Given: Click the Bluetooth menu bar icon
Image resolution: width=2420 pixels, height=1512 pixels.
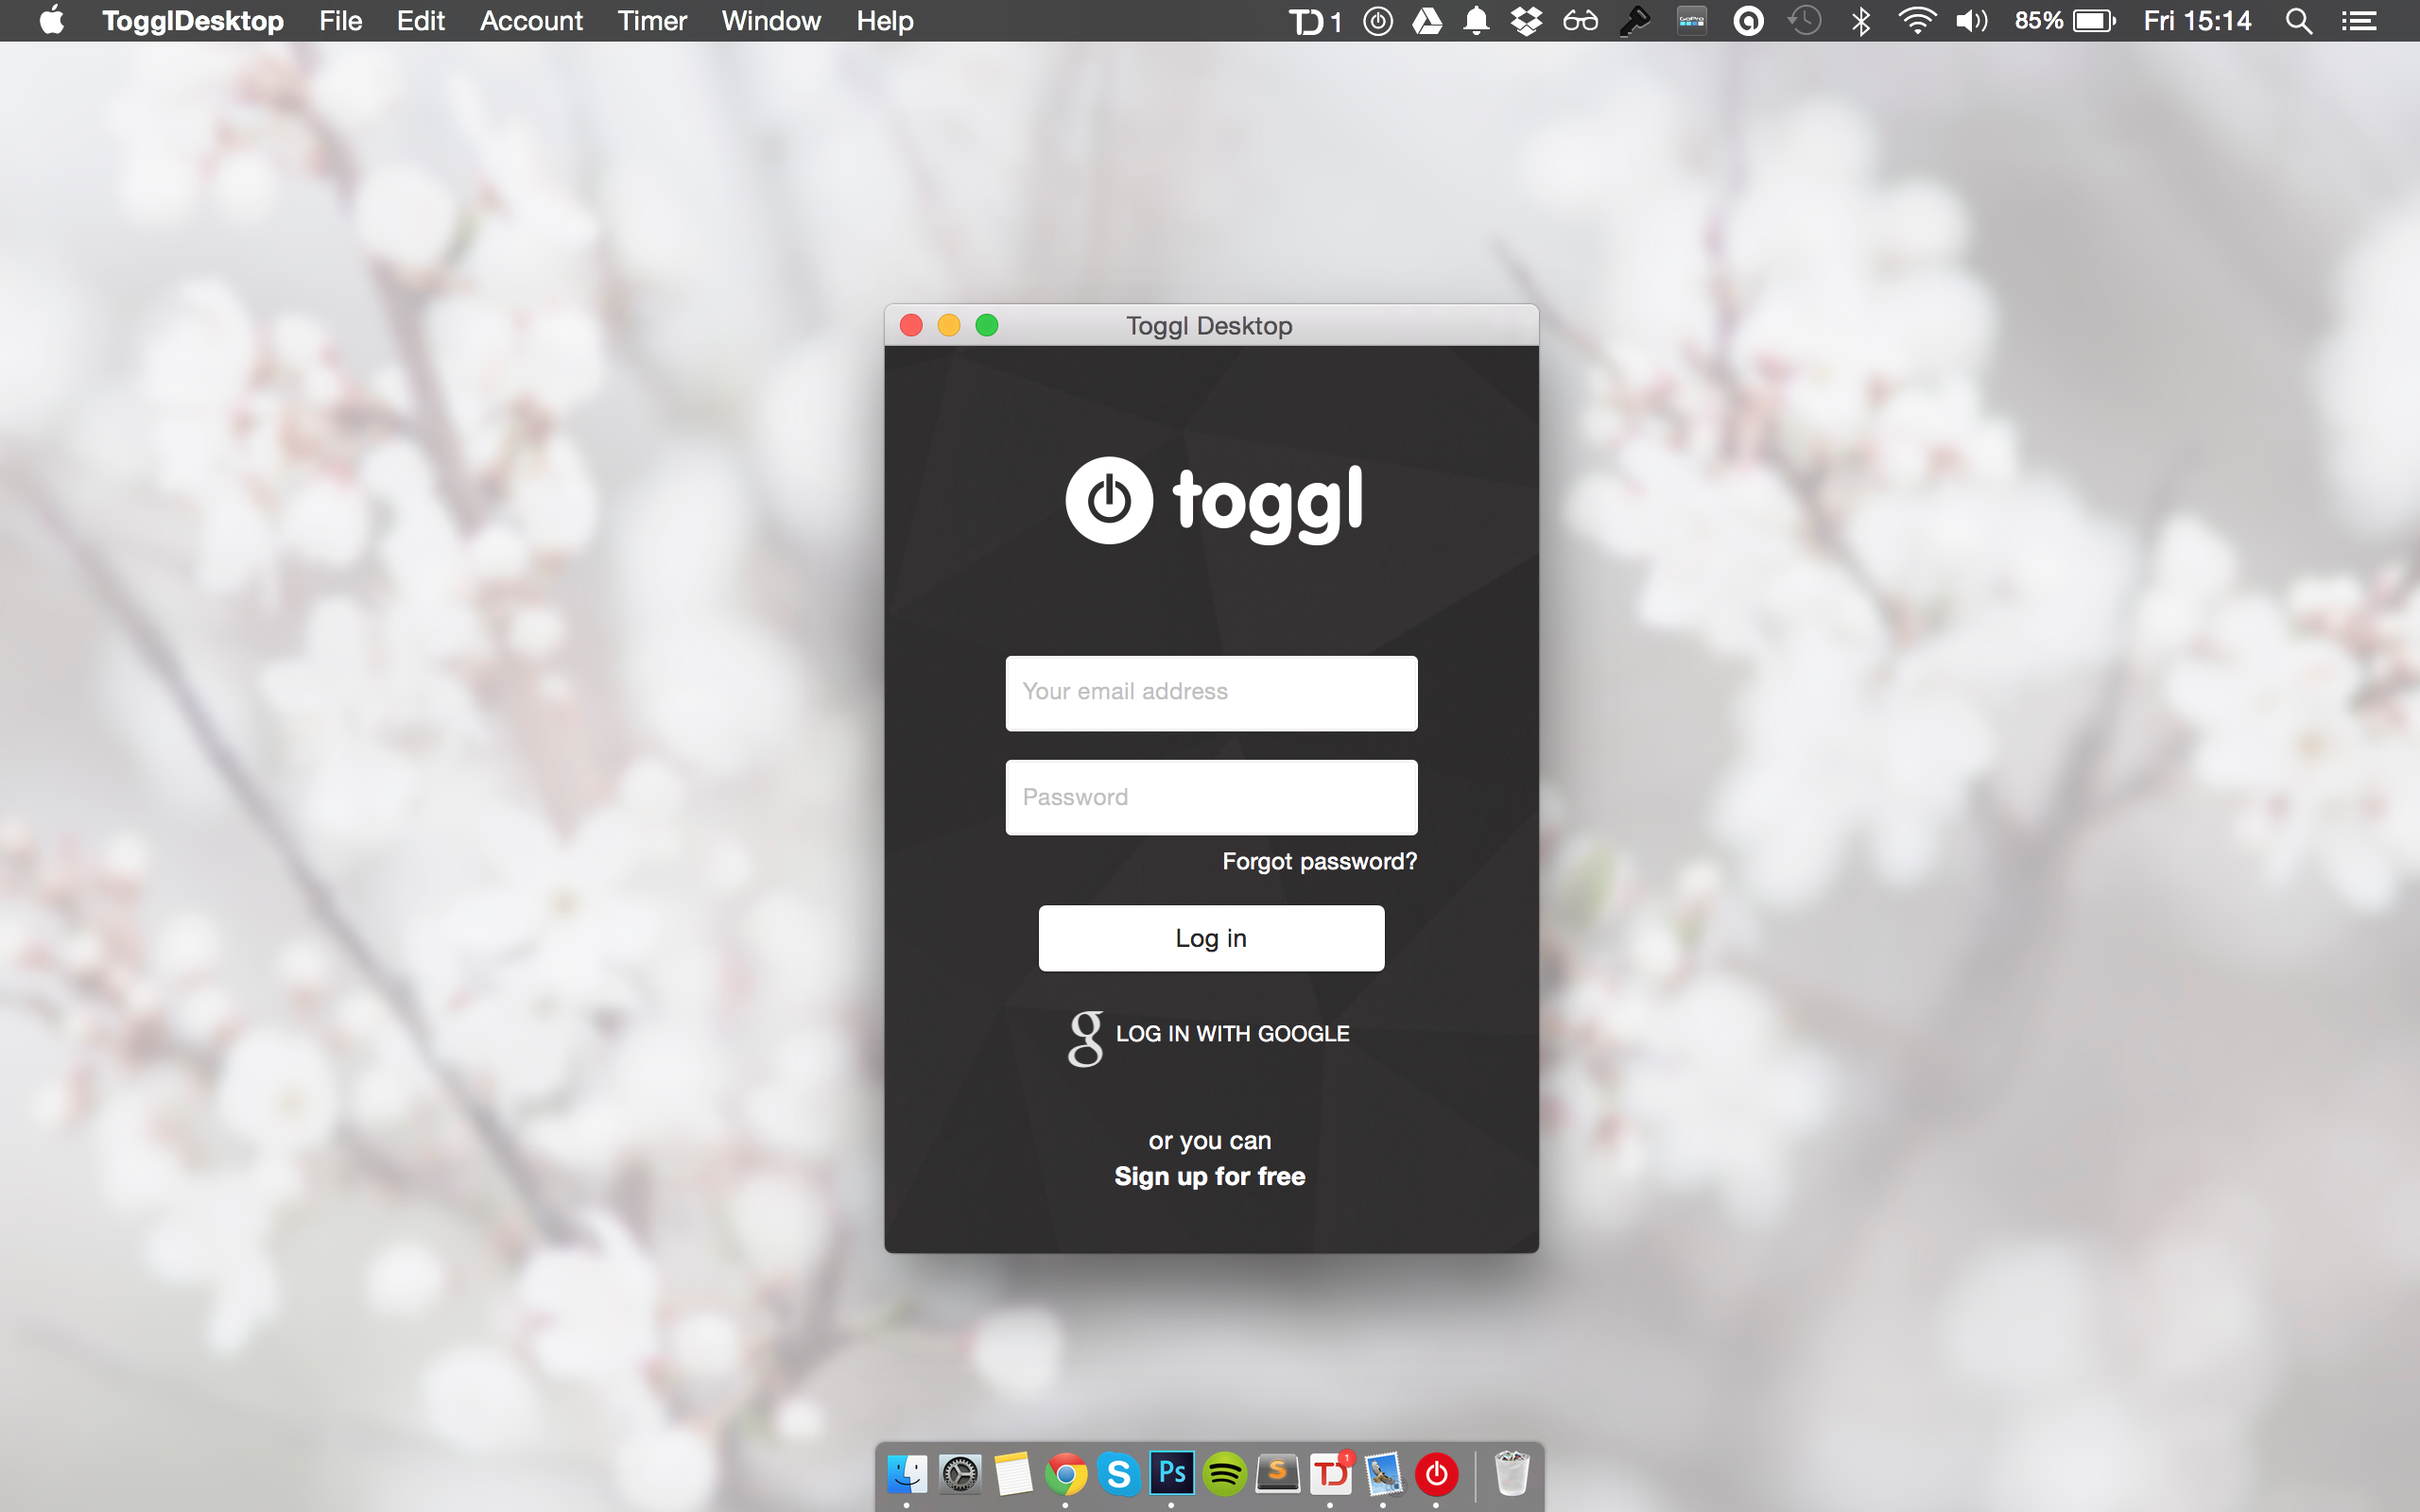Looking at the screenshot, I should tap(1860, 21).
